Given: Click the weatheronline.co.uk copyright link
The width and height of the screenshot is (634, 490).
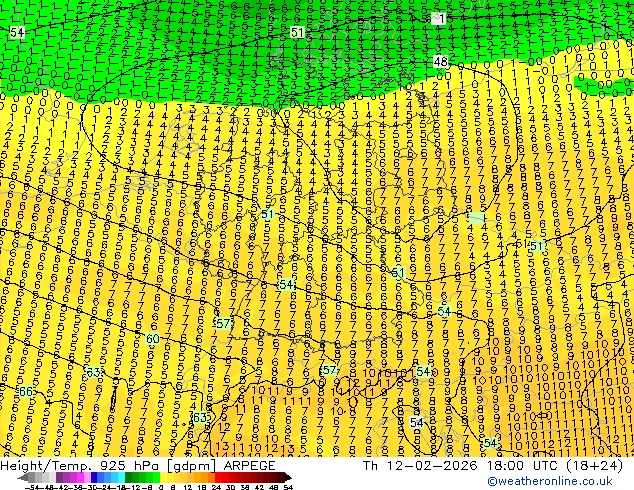Looking at the screenshot, I should 550,481.
